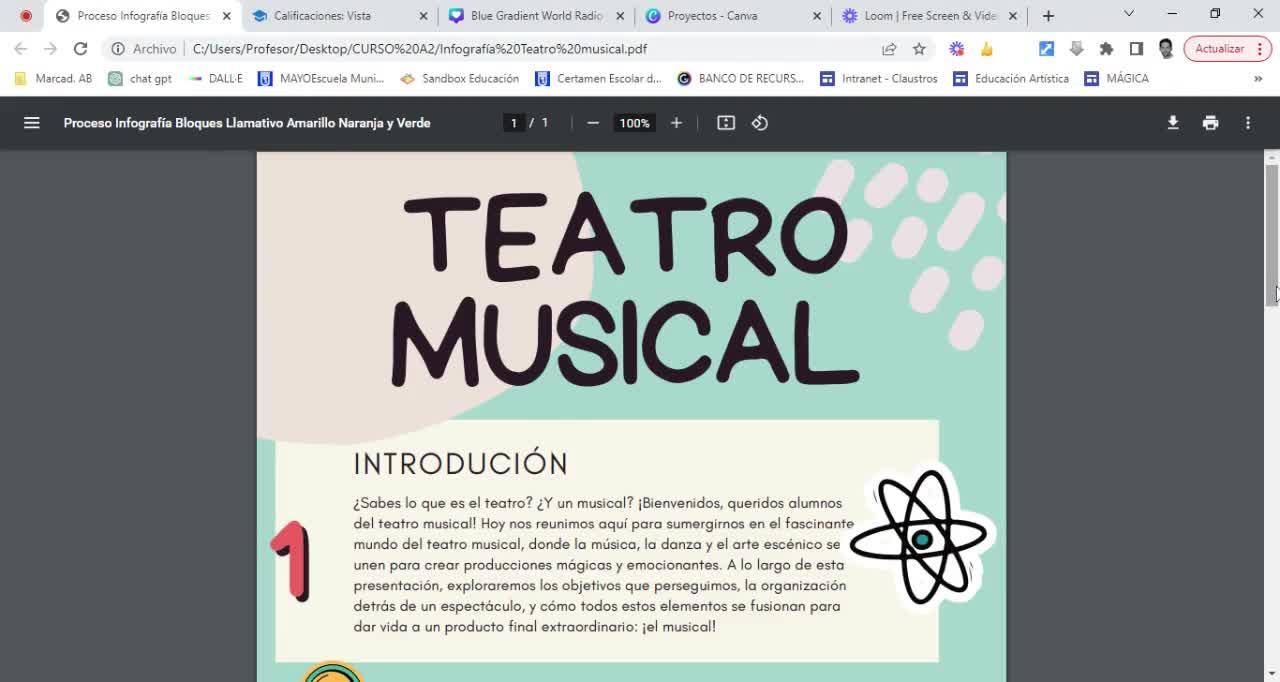Click the TEATRO title word
Viewport: 1280px width, 682px height.
626,235
